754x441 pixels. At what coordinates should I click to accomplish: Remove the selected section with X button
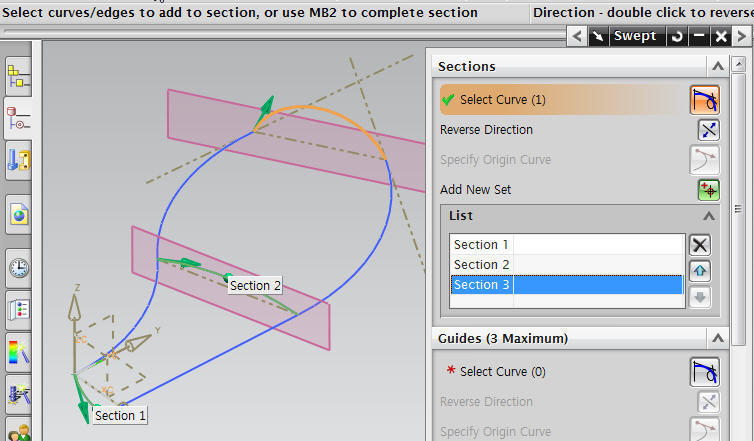(x=700, y=245)
